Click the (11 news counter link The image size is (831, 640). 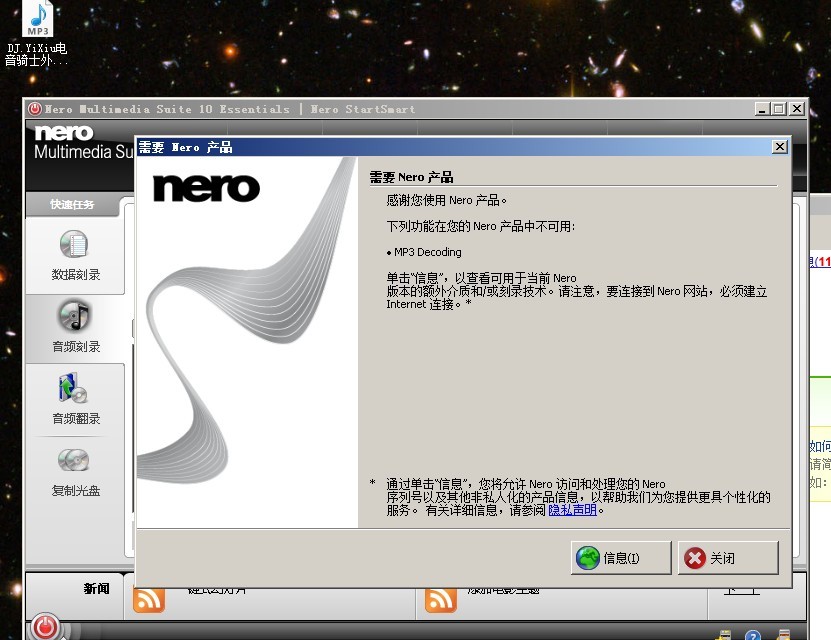[823, 262]
